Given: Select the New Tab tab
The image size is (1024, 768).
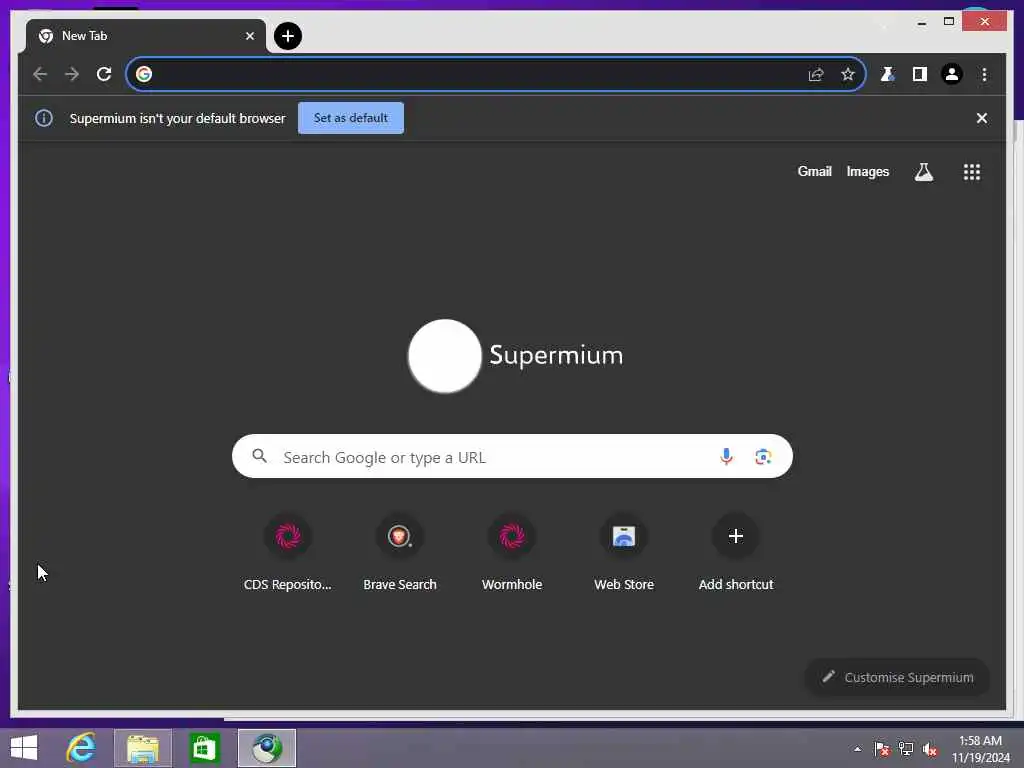Looking at the screenshot, I should tap(146, 36).
